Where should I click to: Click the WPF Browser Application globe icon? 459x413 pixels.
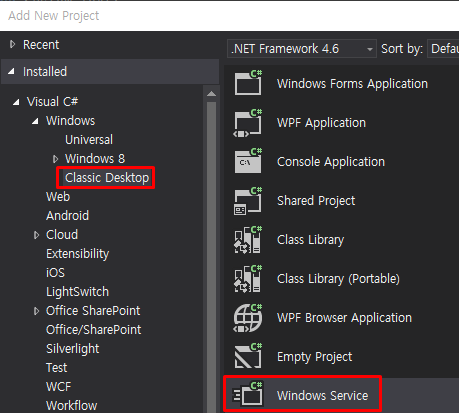(248, 317)
